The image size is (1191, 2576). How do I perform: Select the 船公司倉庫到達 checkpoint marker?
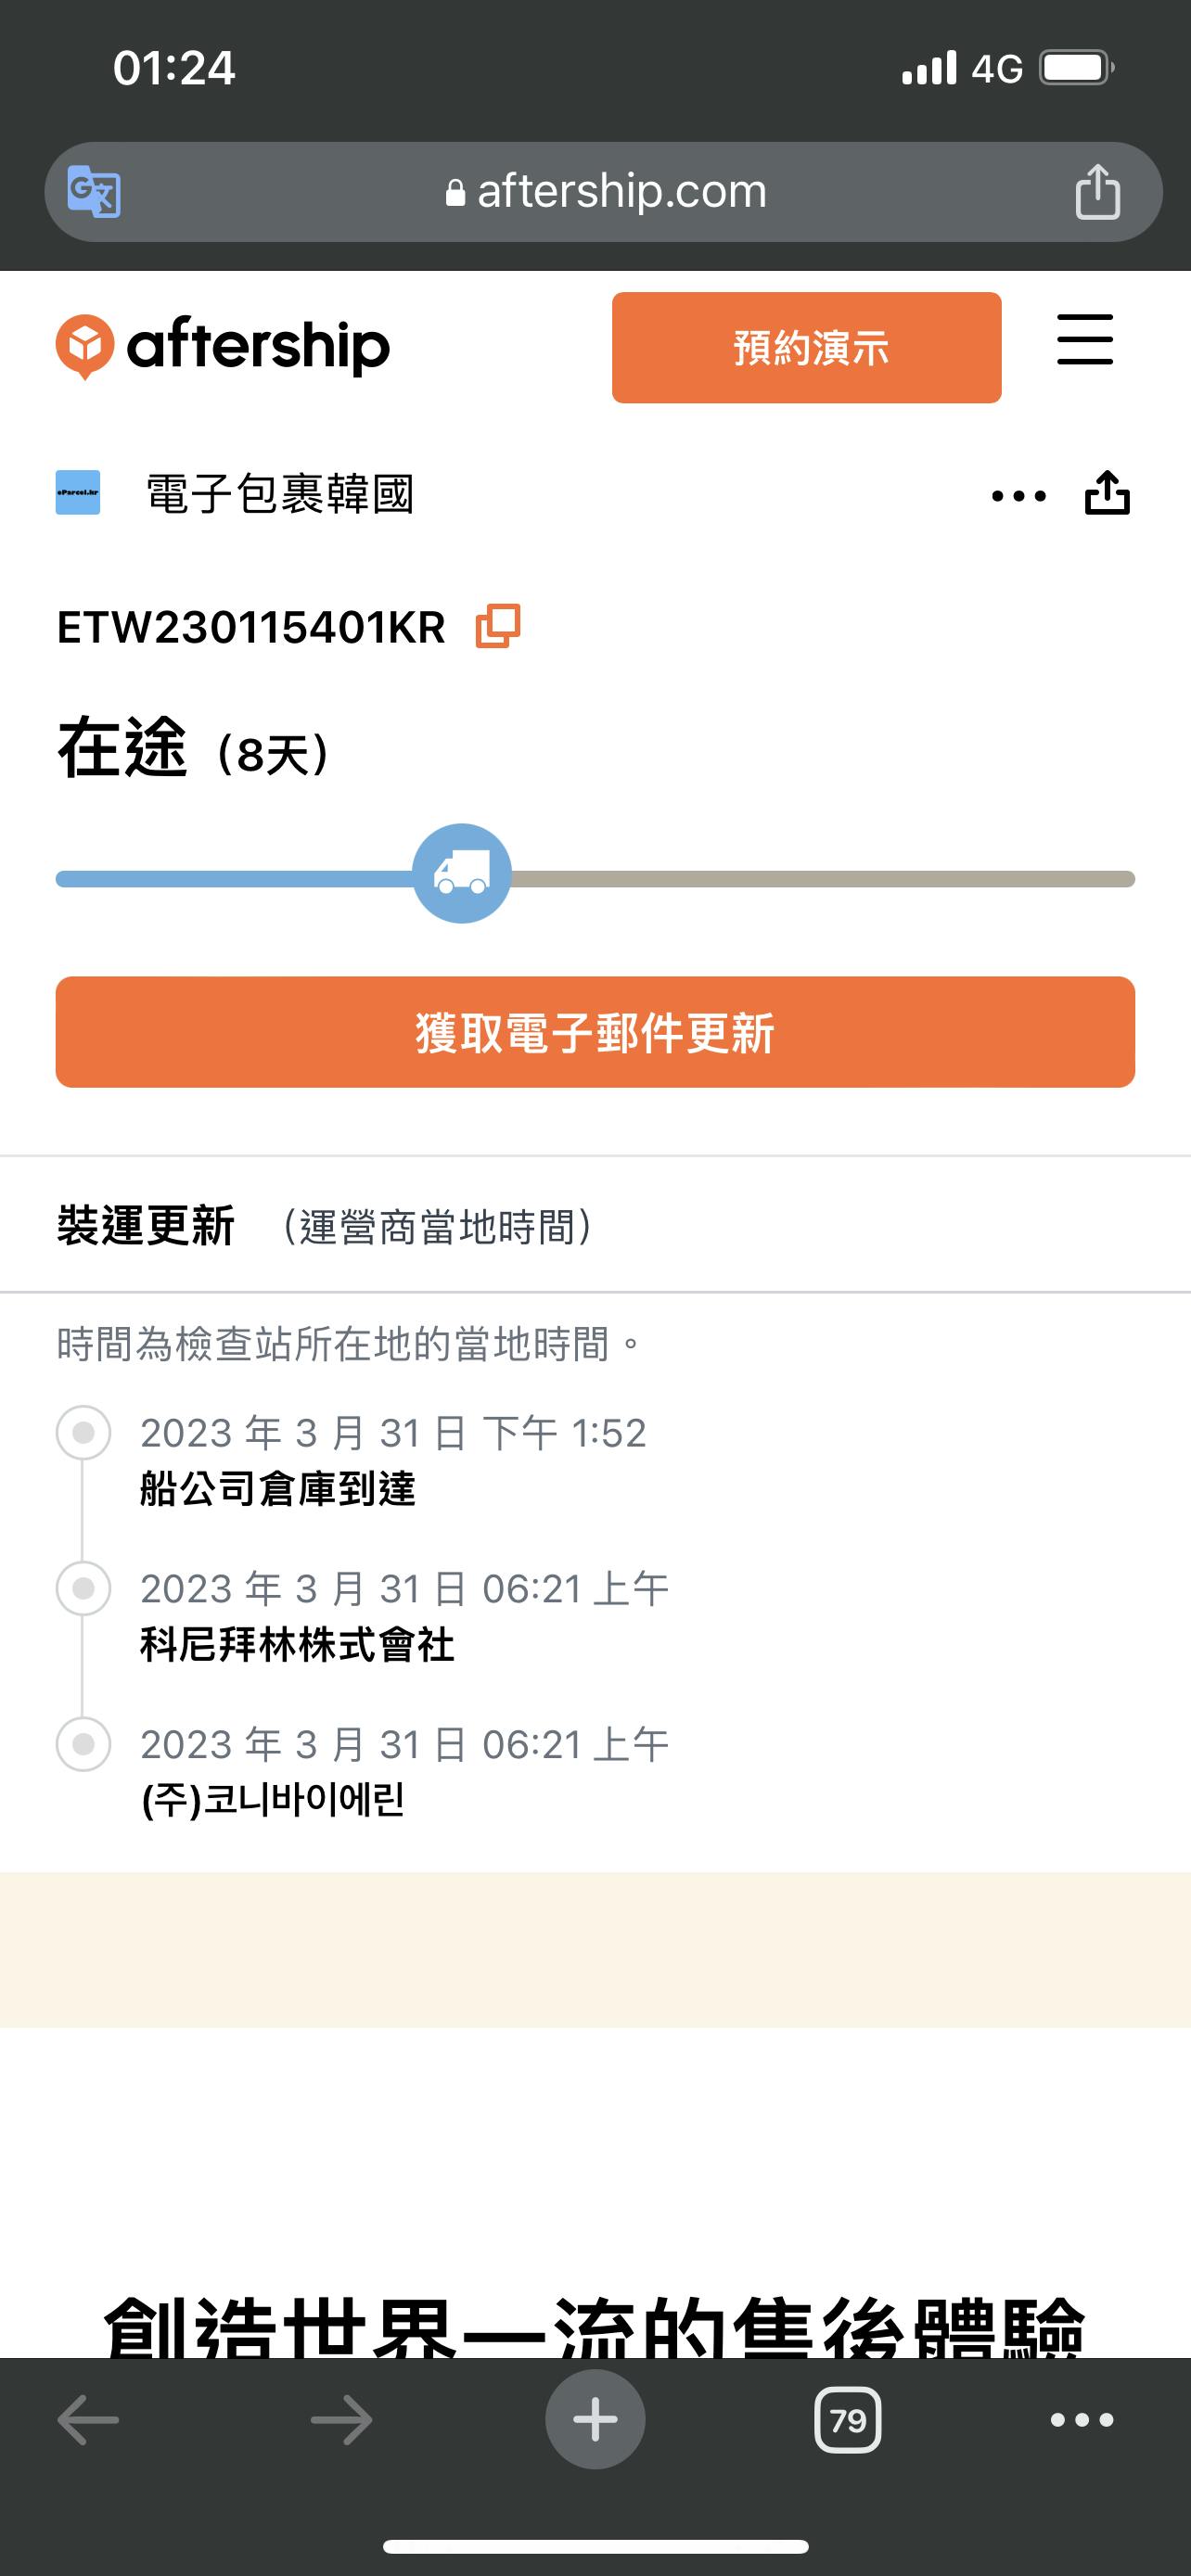84,1433
